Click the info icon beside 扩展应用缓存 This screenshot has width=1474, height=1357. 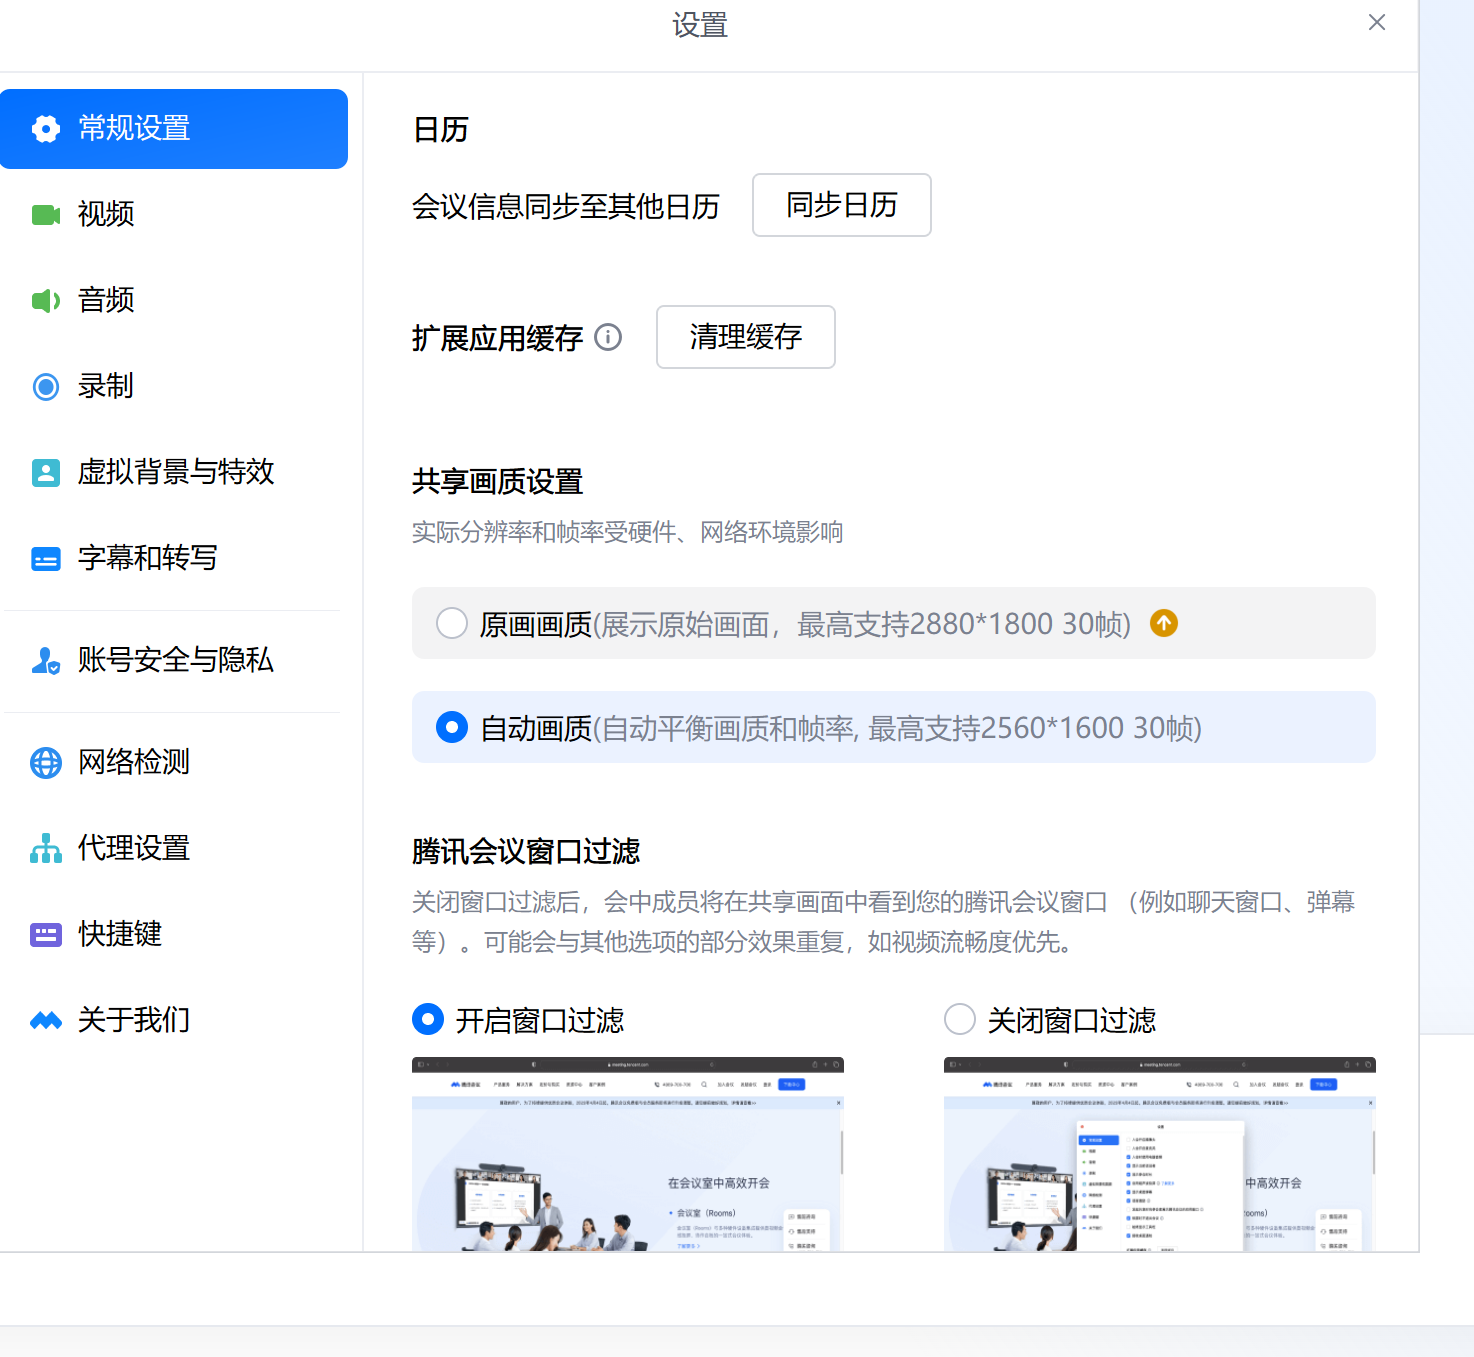point(608,338)
